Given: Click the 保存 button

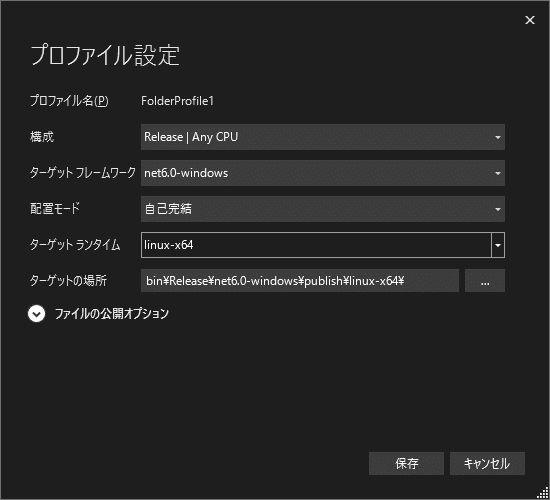Looking at the screenshot, I should tap(406, 464).
